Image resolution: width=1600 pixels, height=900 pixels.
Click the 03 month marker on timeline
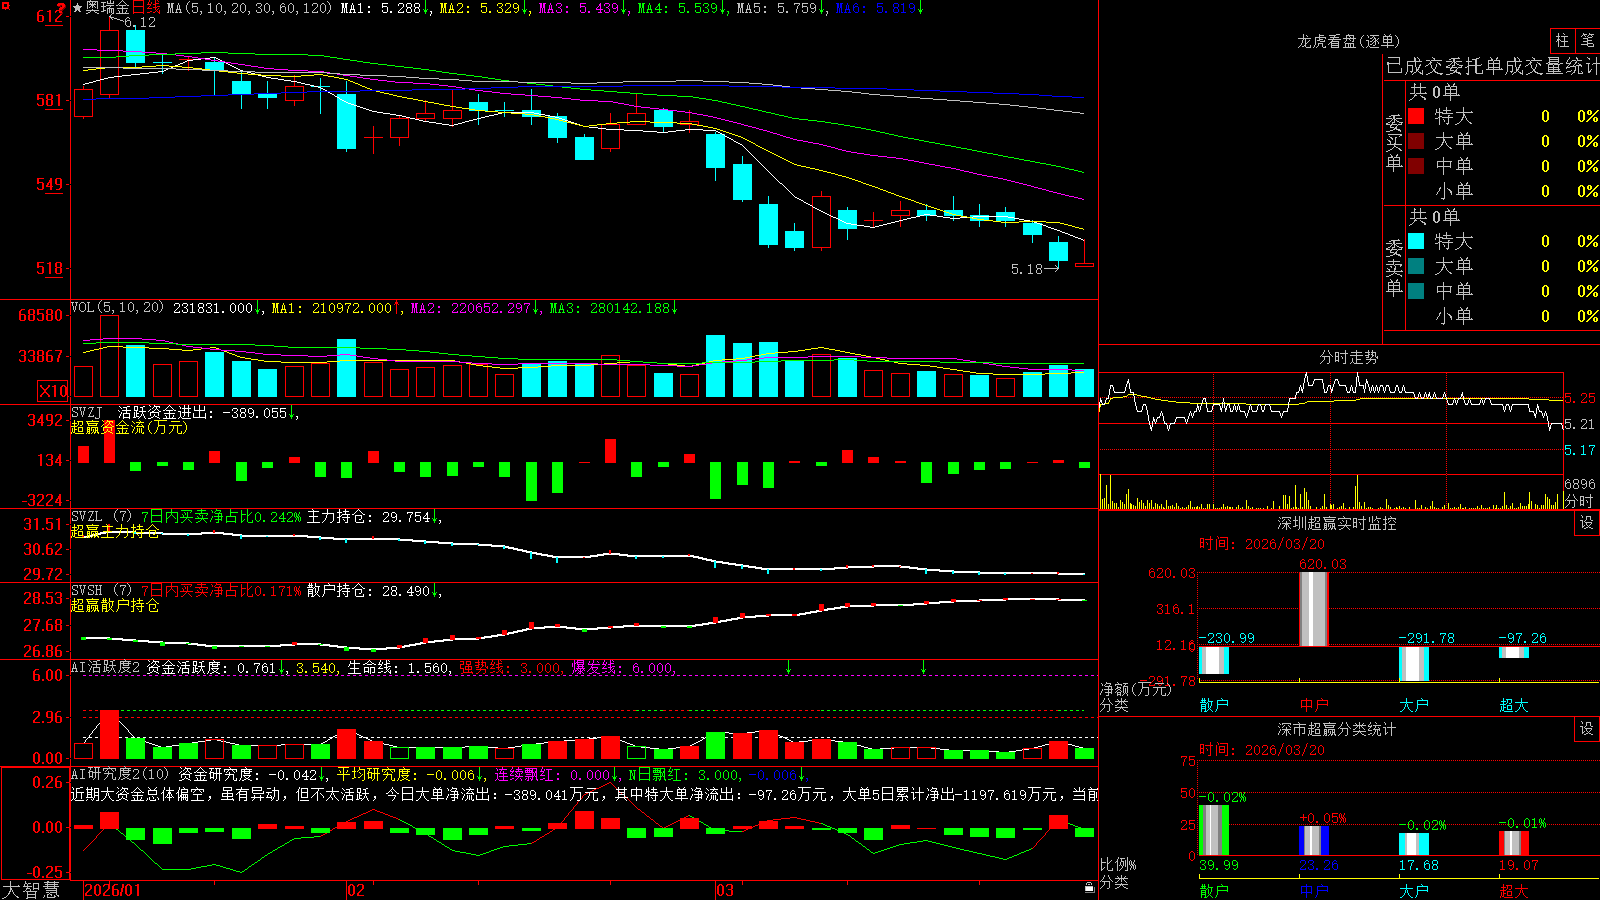pyautogui.click(x=725, y=890)
